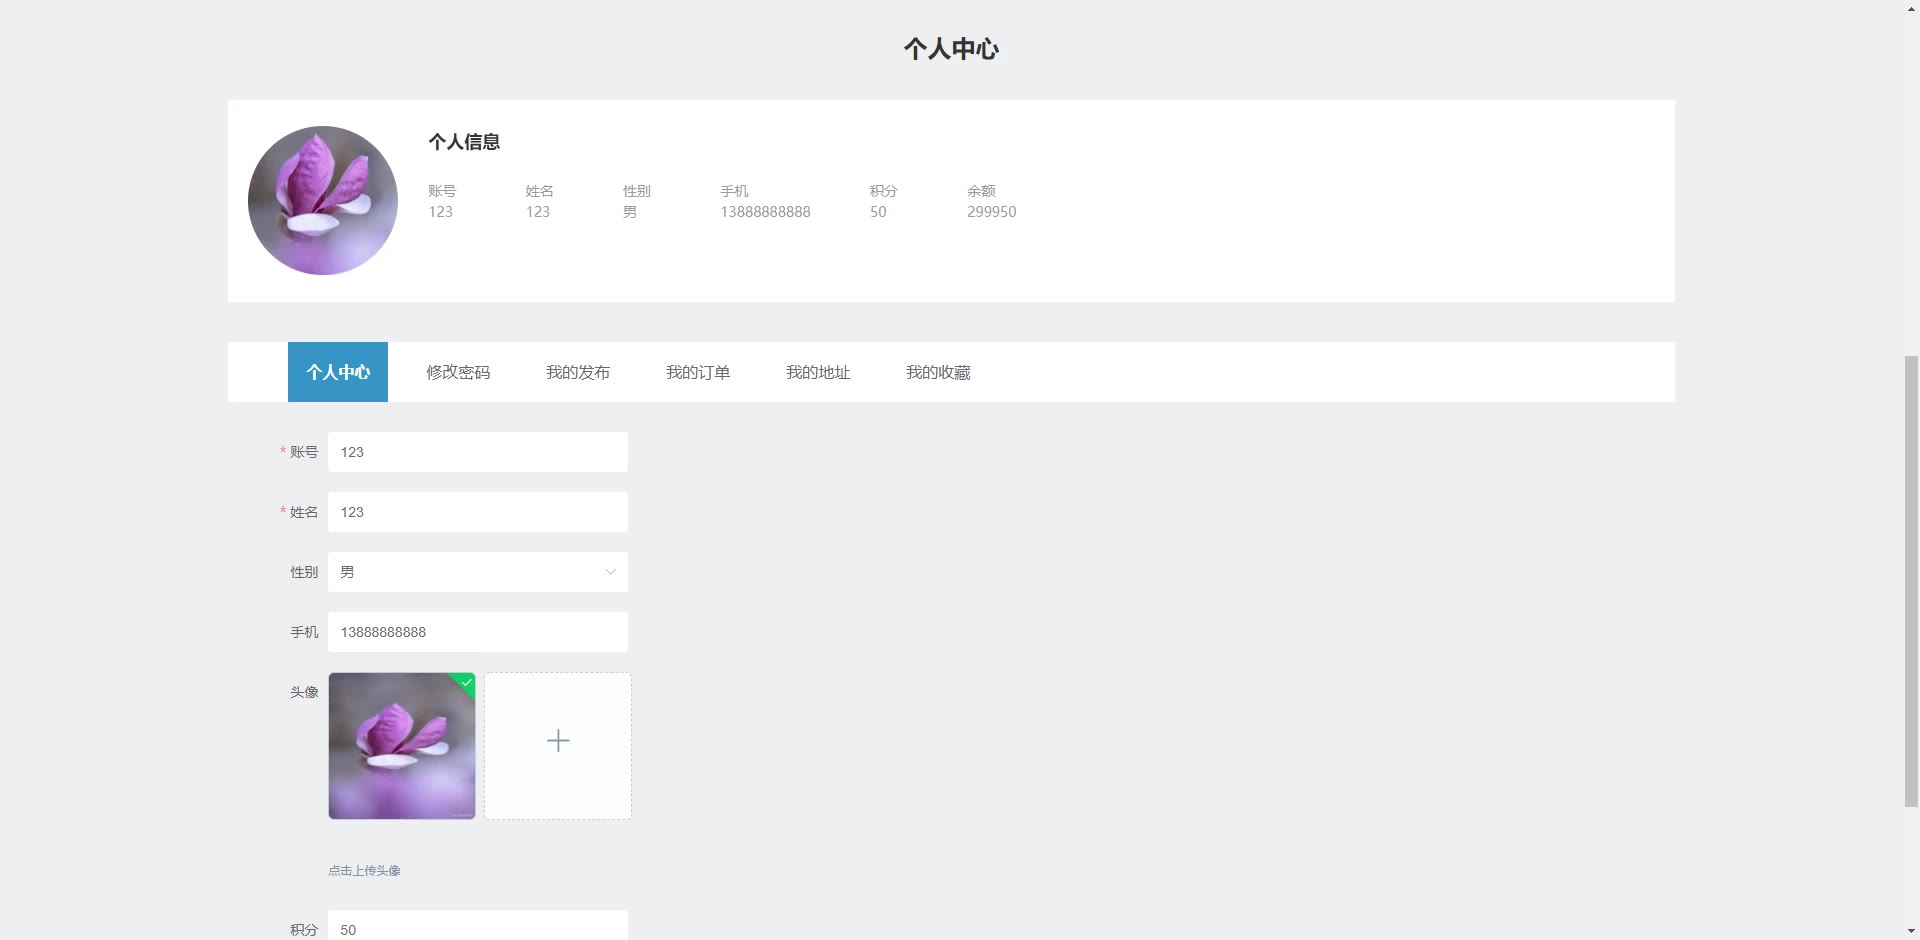
Task: Click the plus icon to upload avatar
Action: pos(558,741)
